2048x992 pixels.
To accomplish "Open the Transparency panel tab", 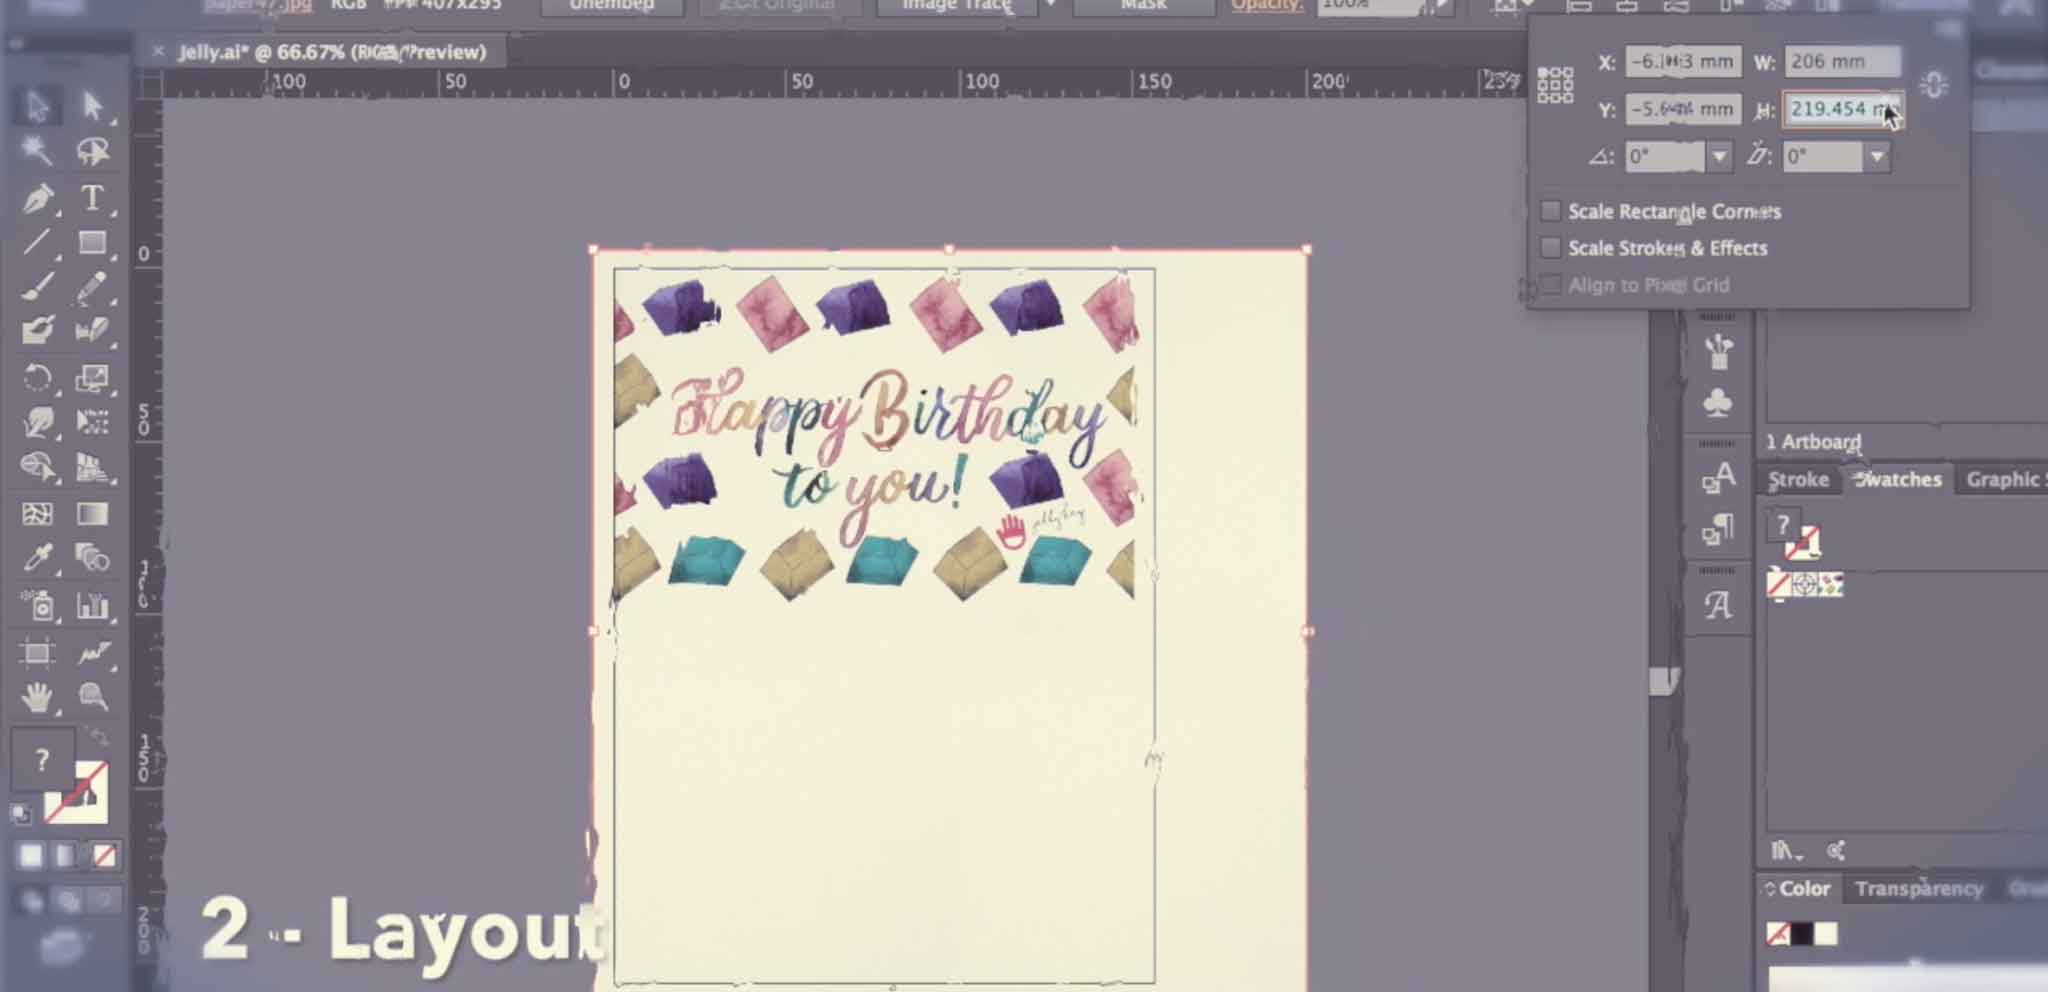I will [1918, 888].
